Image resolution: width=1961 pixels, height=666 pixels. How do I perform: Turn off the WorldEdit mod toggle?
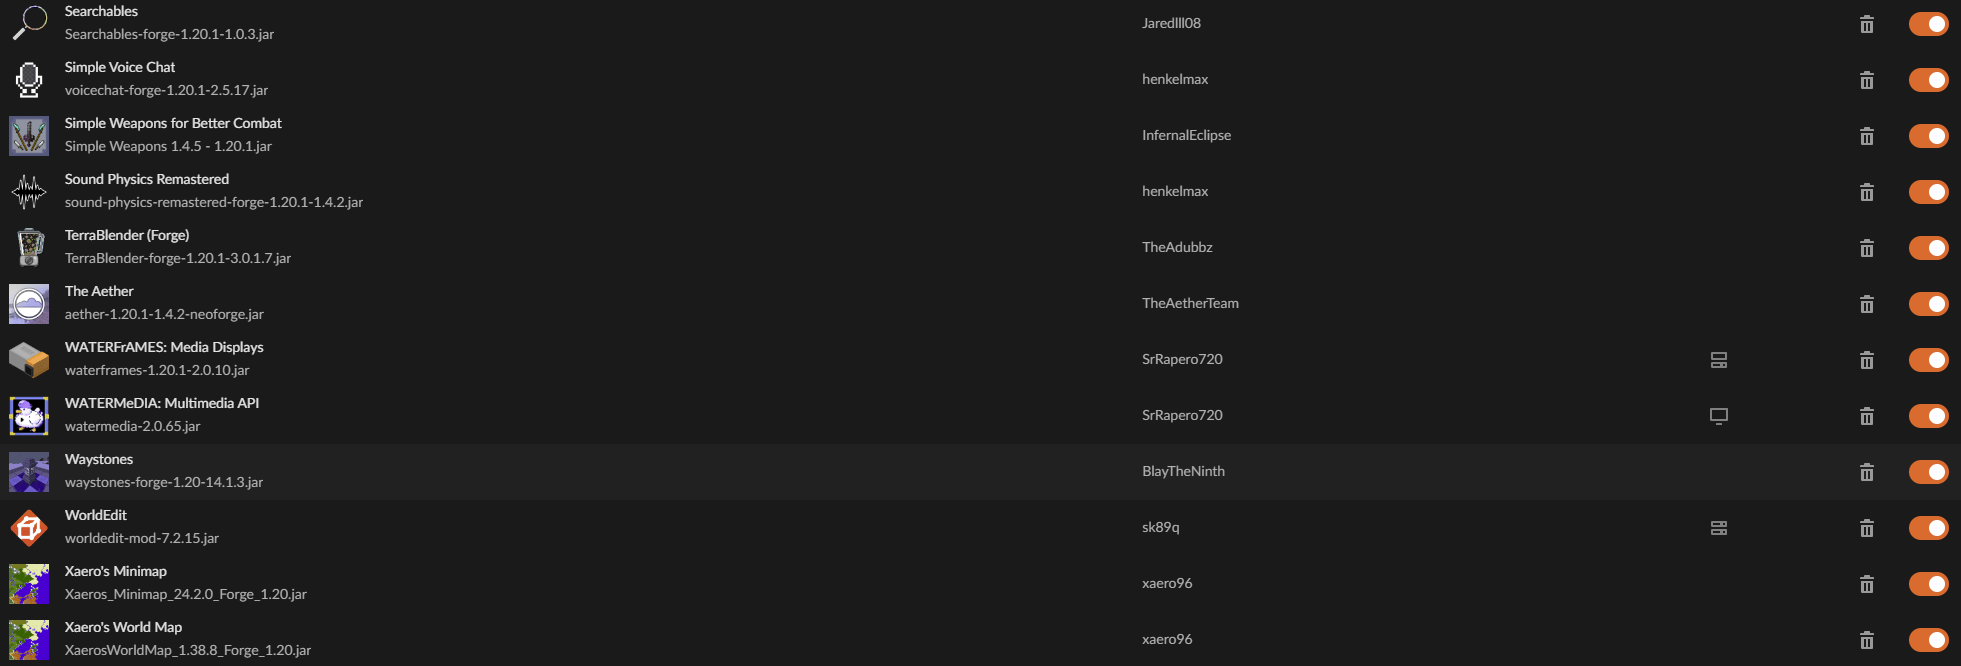(x=1928, y=528)
